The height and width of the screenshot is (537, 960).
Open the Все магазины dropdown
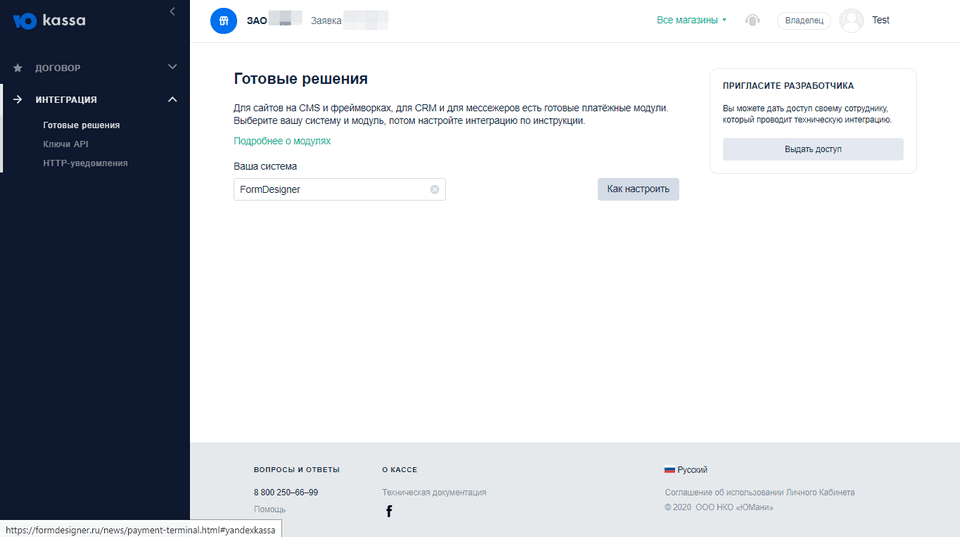point(691,20)
